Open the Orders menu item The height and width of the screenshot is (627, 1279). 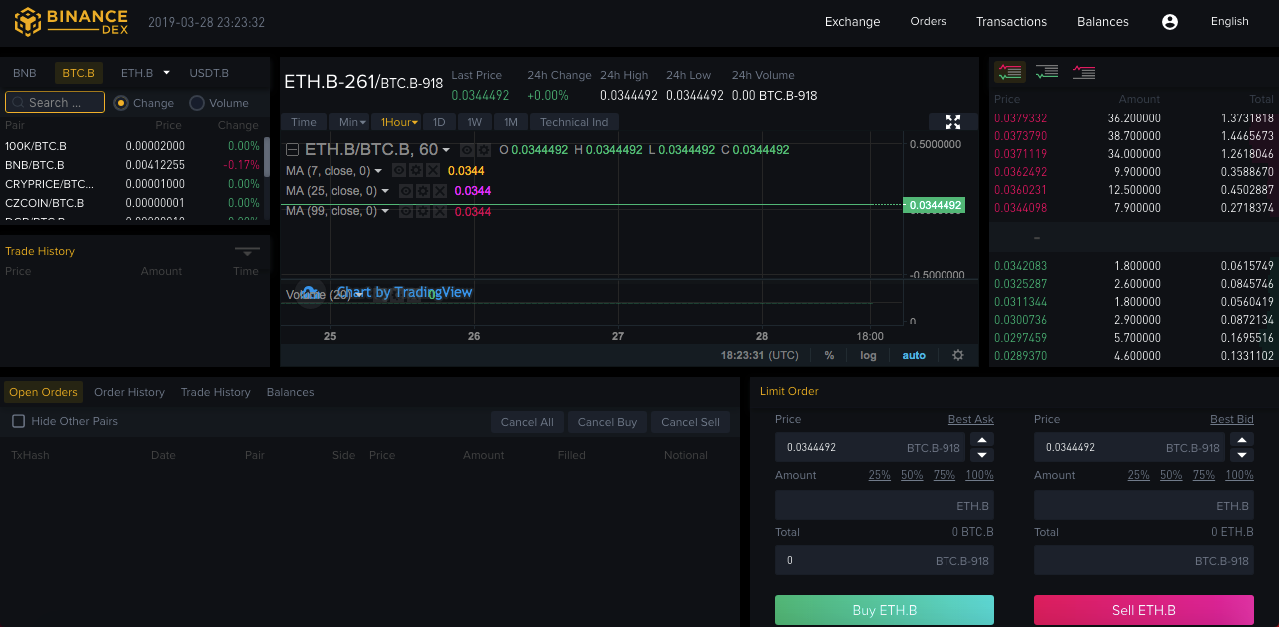click(x=928, y=21)
